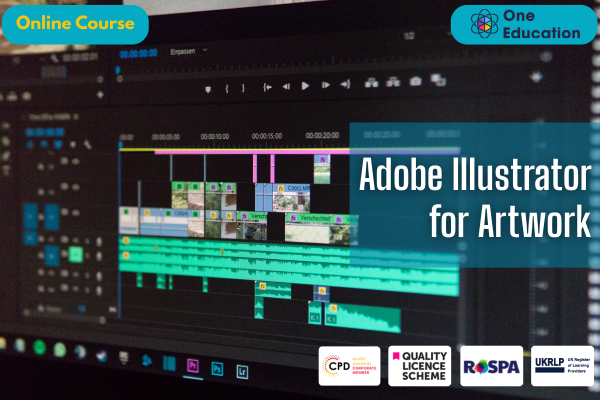The width and height of the screenshot is (600, 400).
Task: Click the Go to In point icon
Action: [x=264, y=86]
